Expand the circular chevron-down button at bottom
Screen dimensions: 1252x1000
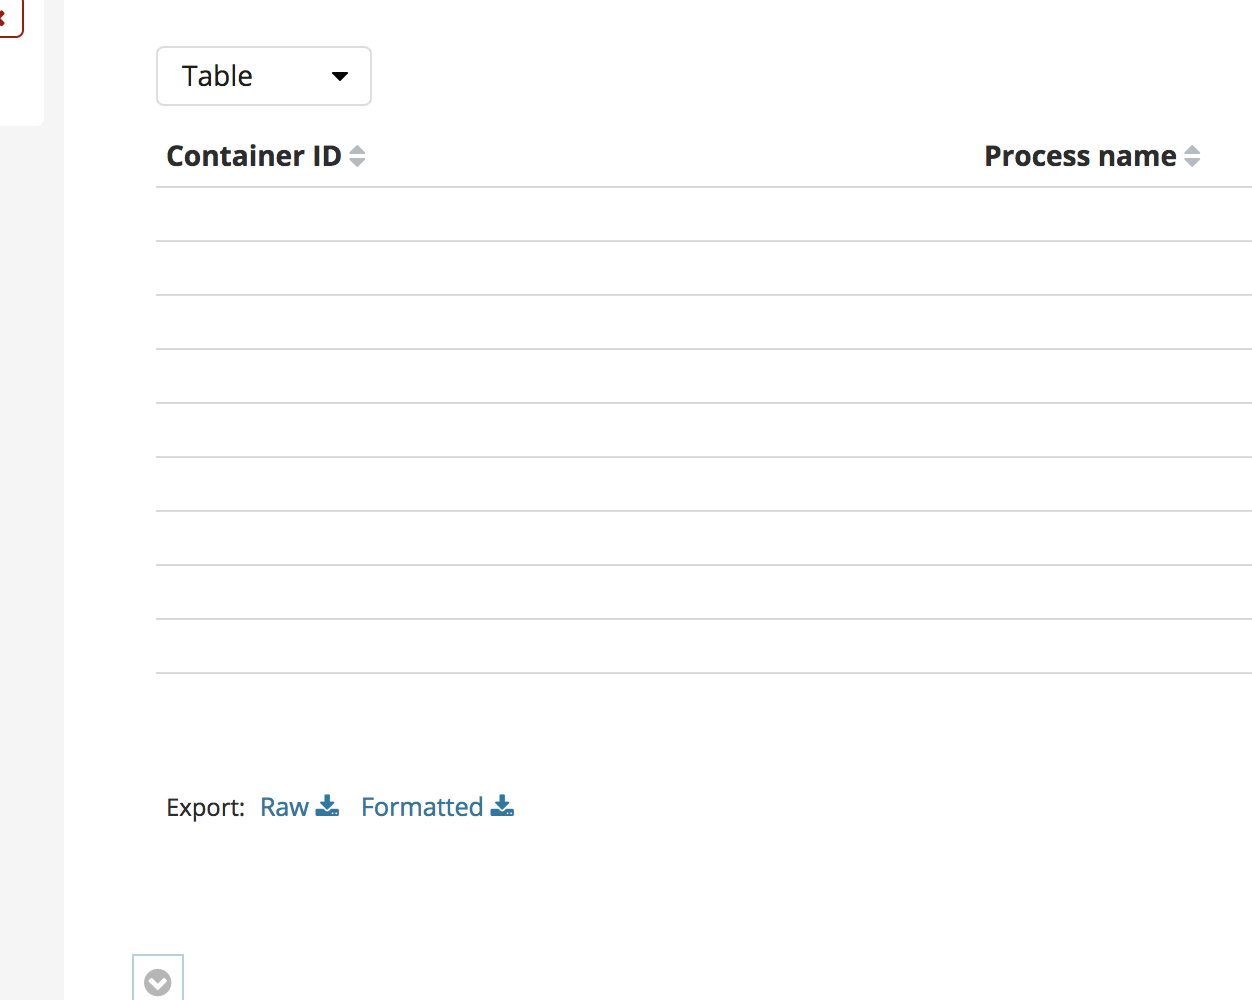click(x=158, y=982)
